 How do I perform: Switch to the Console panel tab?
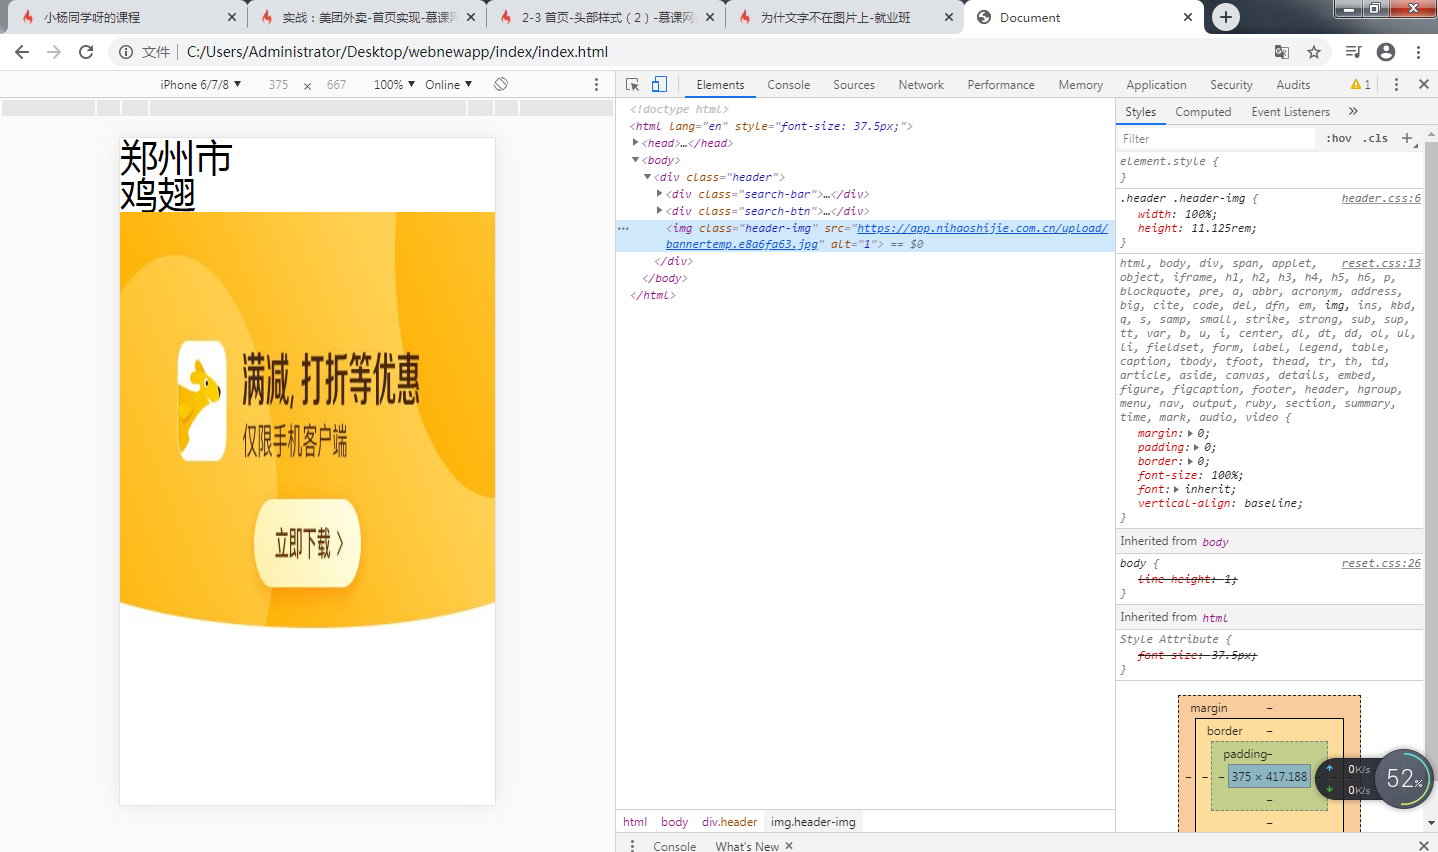click(x=788, y=85)
